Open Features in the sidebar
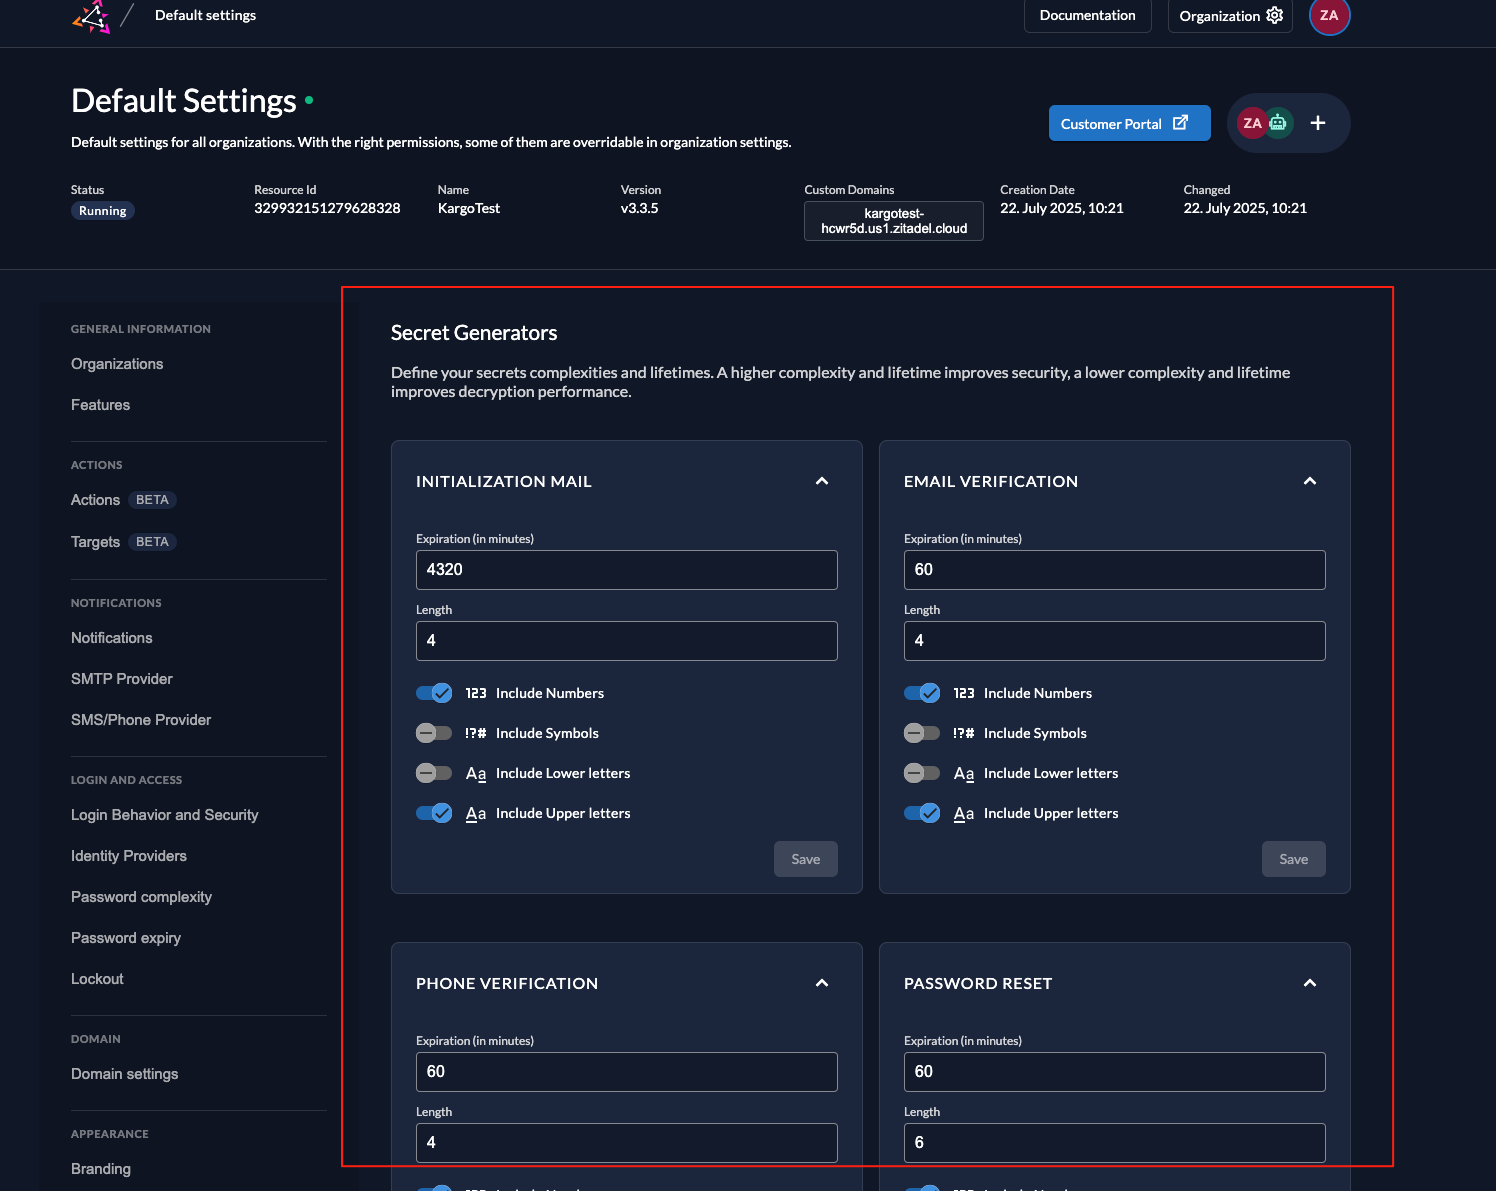The height and width of the screenshot is (1191, 1496). [x=100, y=405]
